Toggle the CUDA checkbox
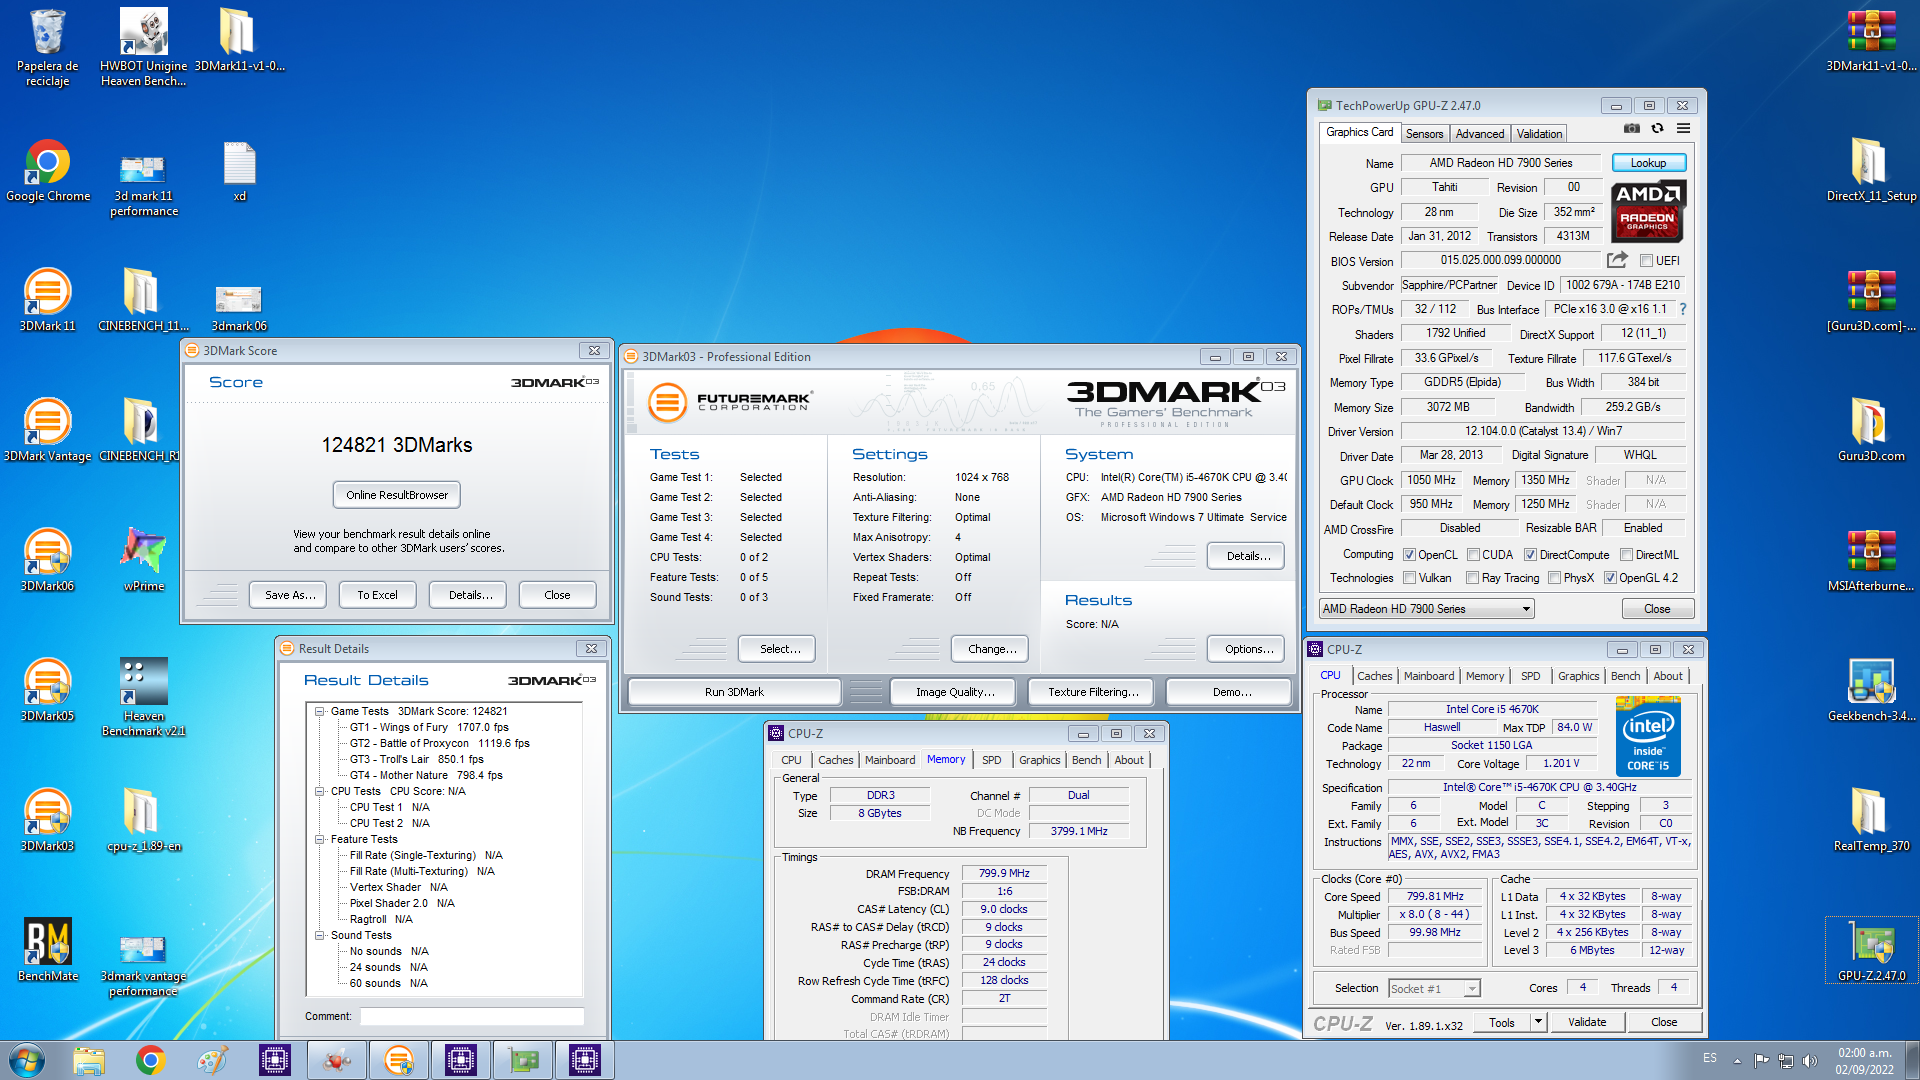Viewport: 1920px width, 1080px height. click(1473, 555)
